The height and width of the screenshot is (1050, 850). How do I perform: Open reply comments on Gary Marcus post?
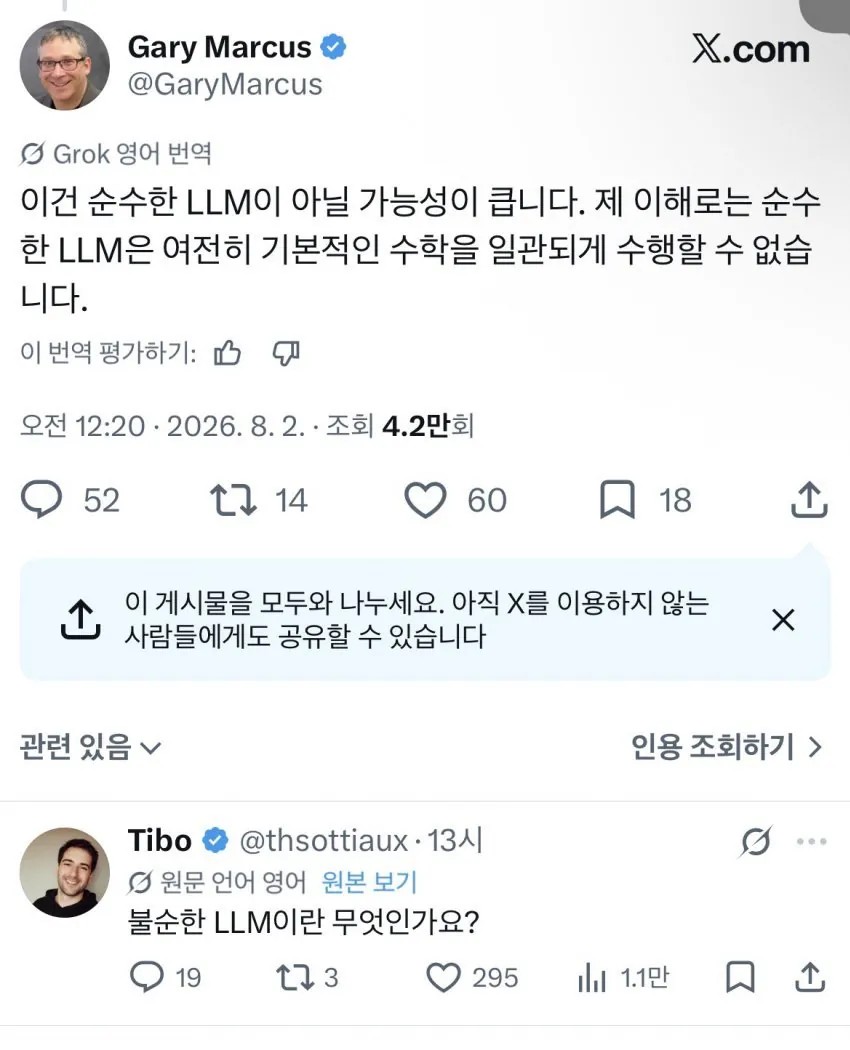coord(42,500)
